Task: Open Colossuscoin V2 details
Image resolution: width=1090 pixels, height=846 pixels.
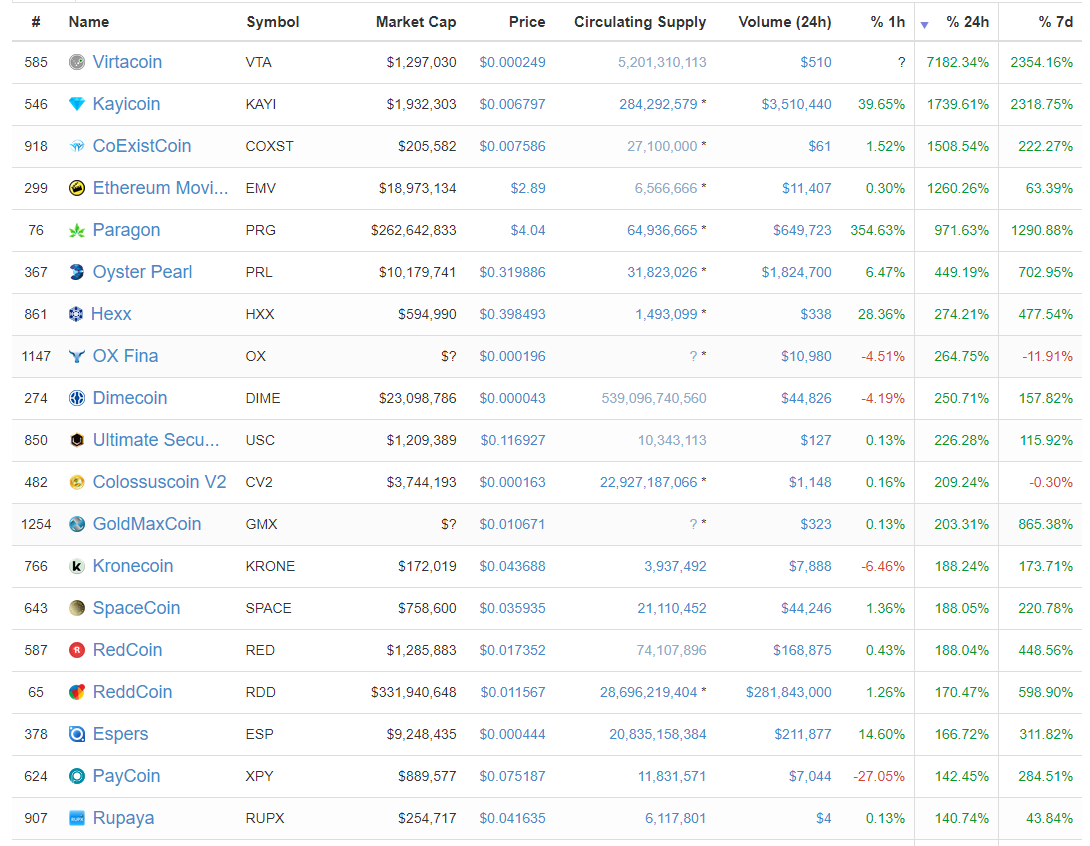Action: coord(160,482)
